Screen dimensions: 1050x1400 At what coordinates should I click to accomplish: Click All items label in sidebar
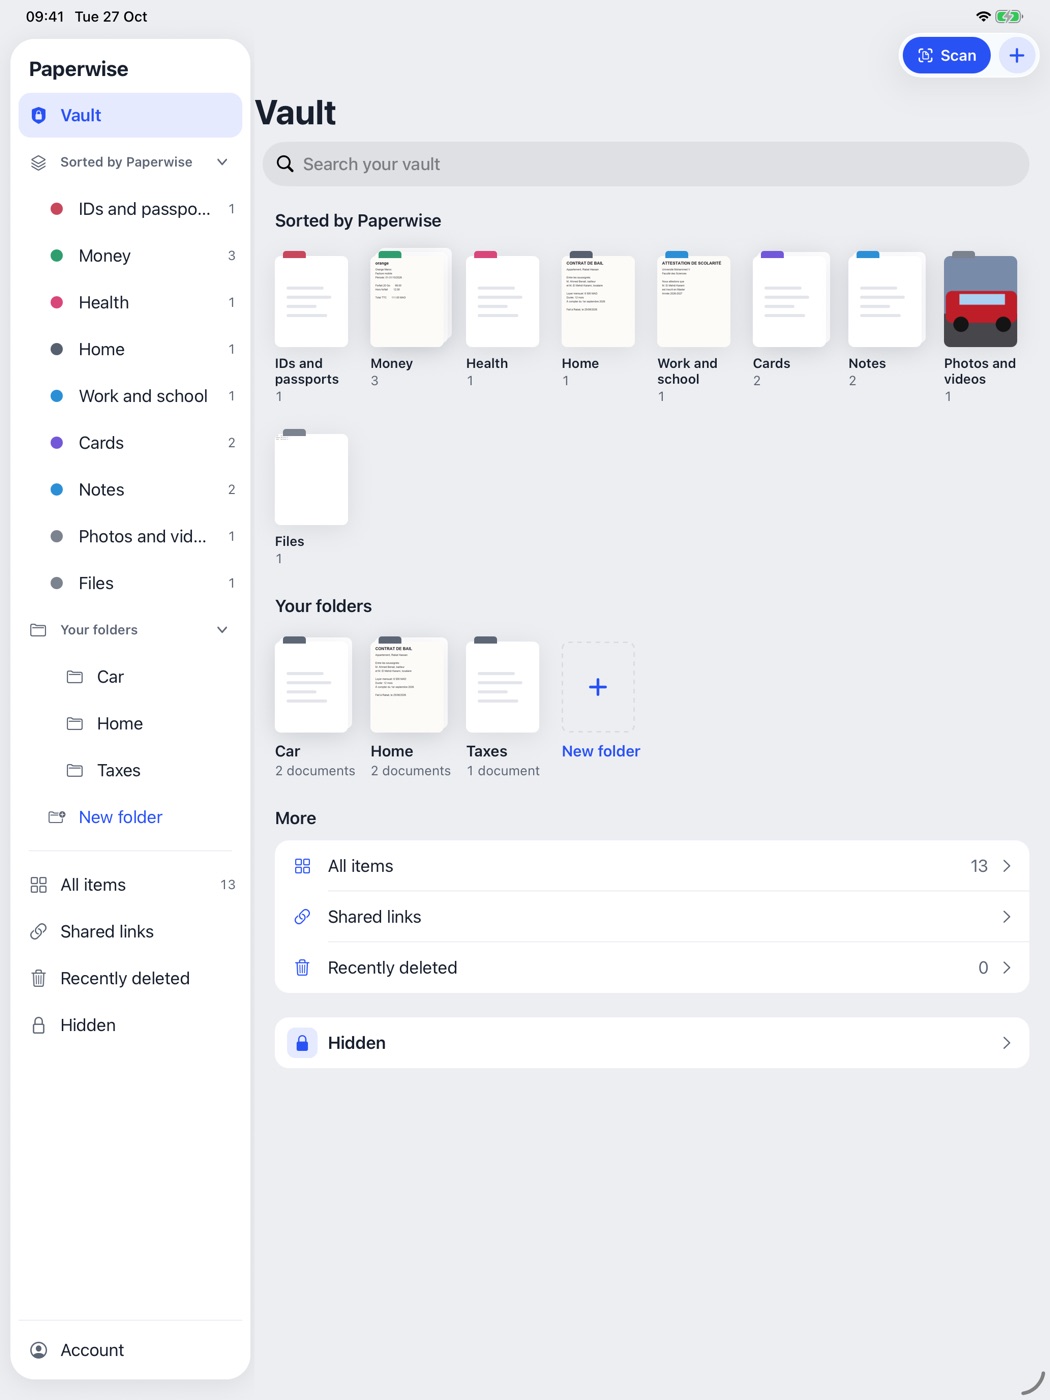[93, 885]
